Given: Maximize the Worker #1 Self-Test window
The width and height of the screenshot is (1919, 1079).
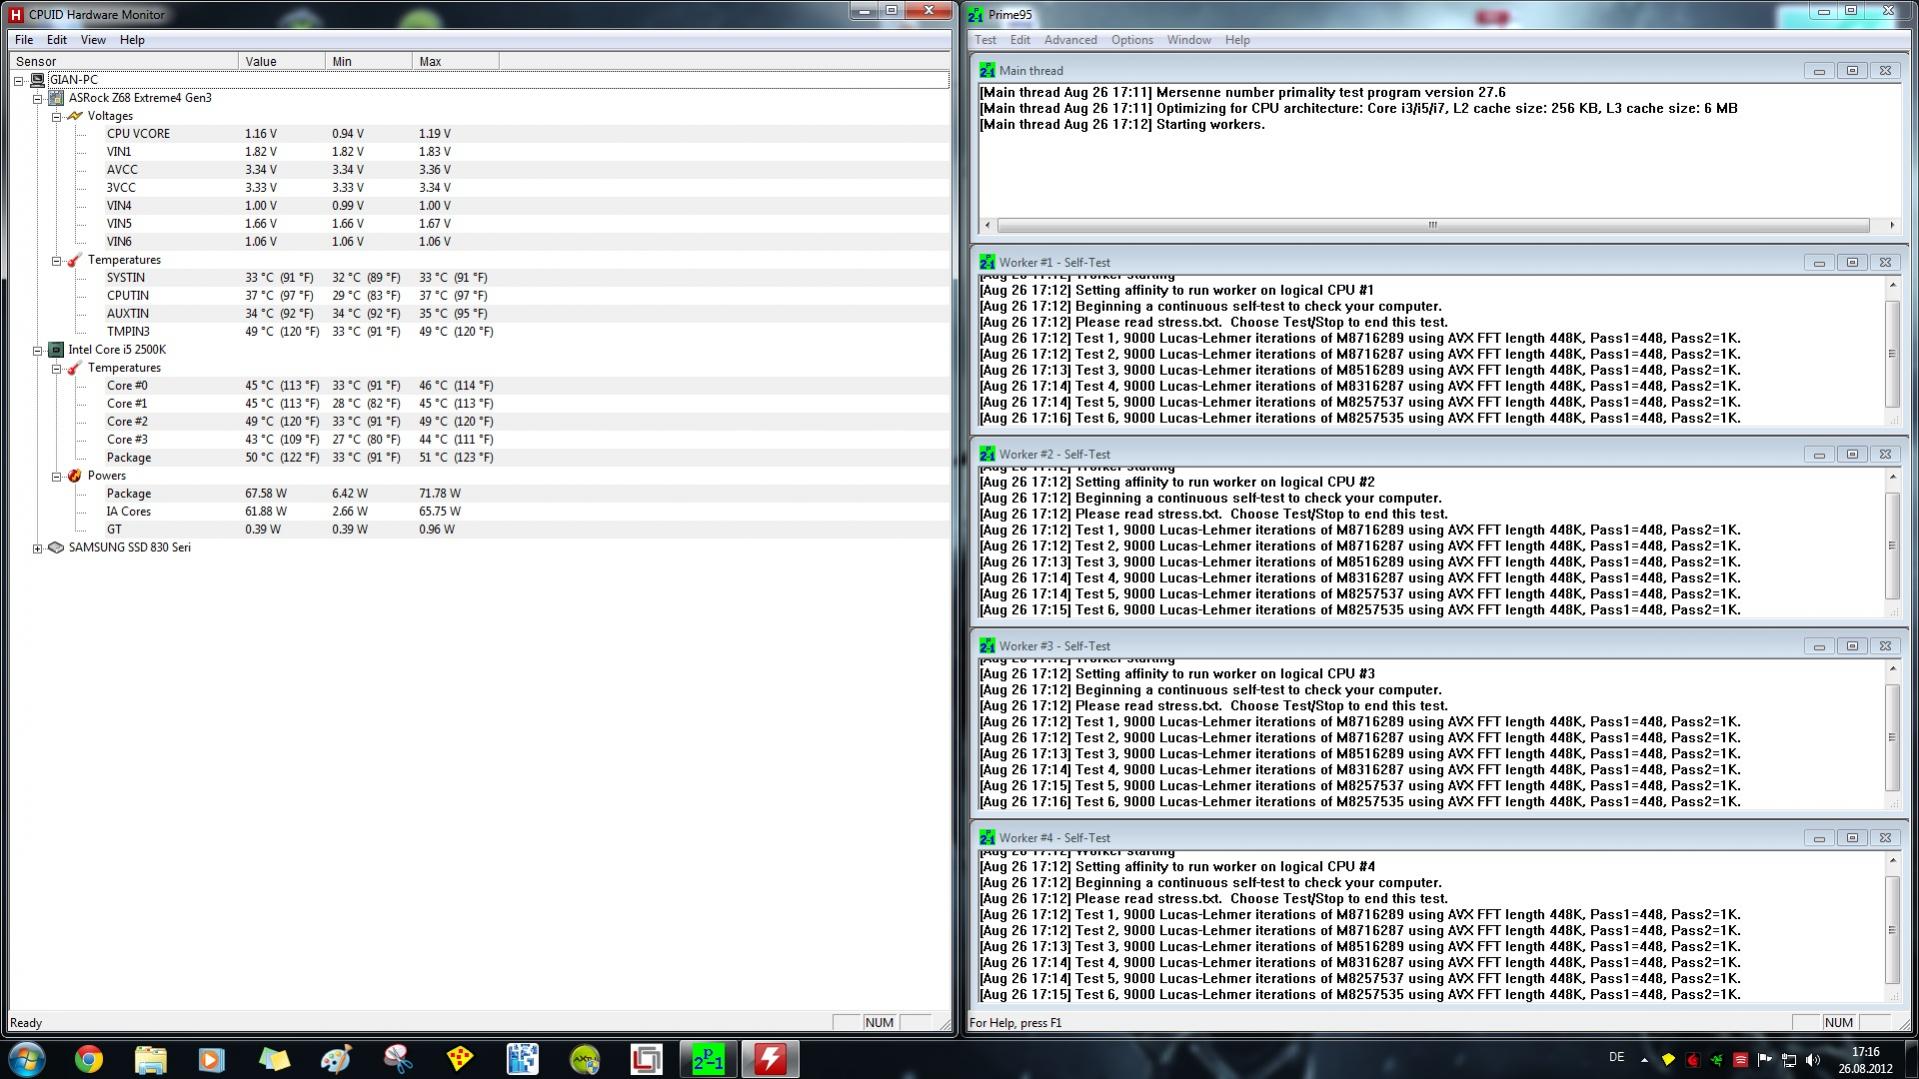Looking at the screenshot, I should [1852, 262].
